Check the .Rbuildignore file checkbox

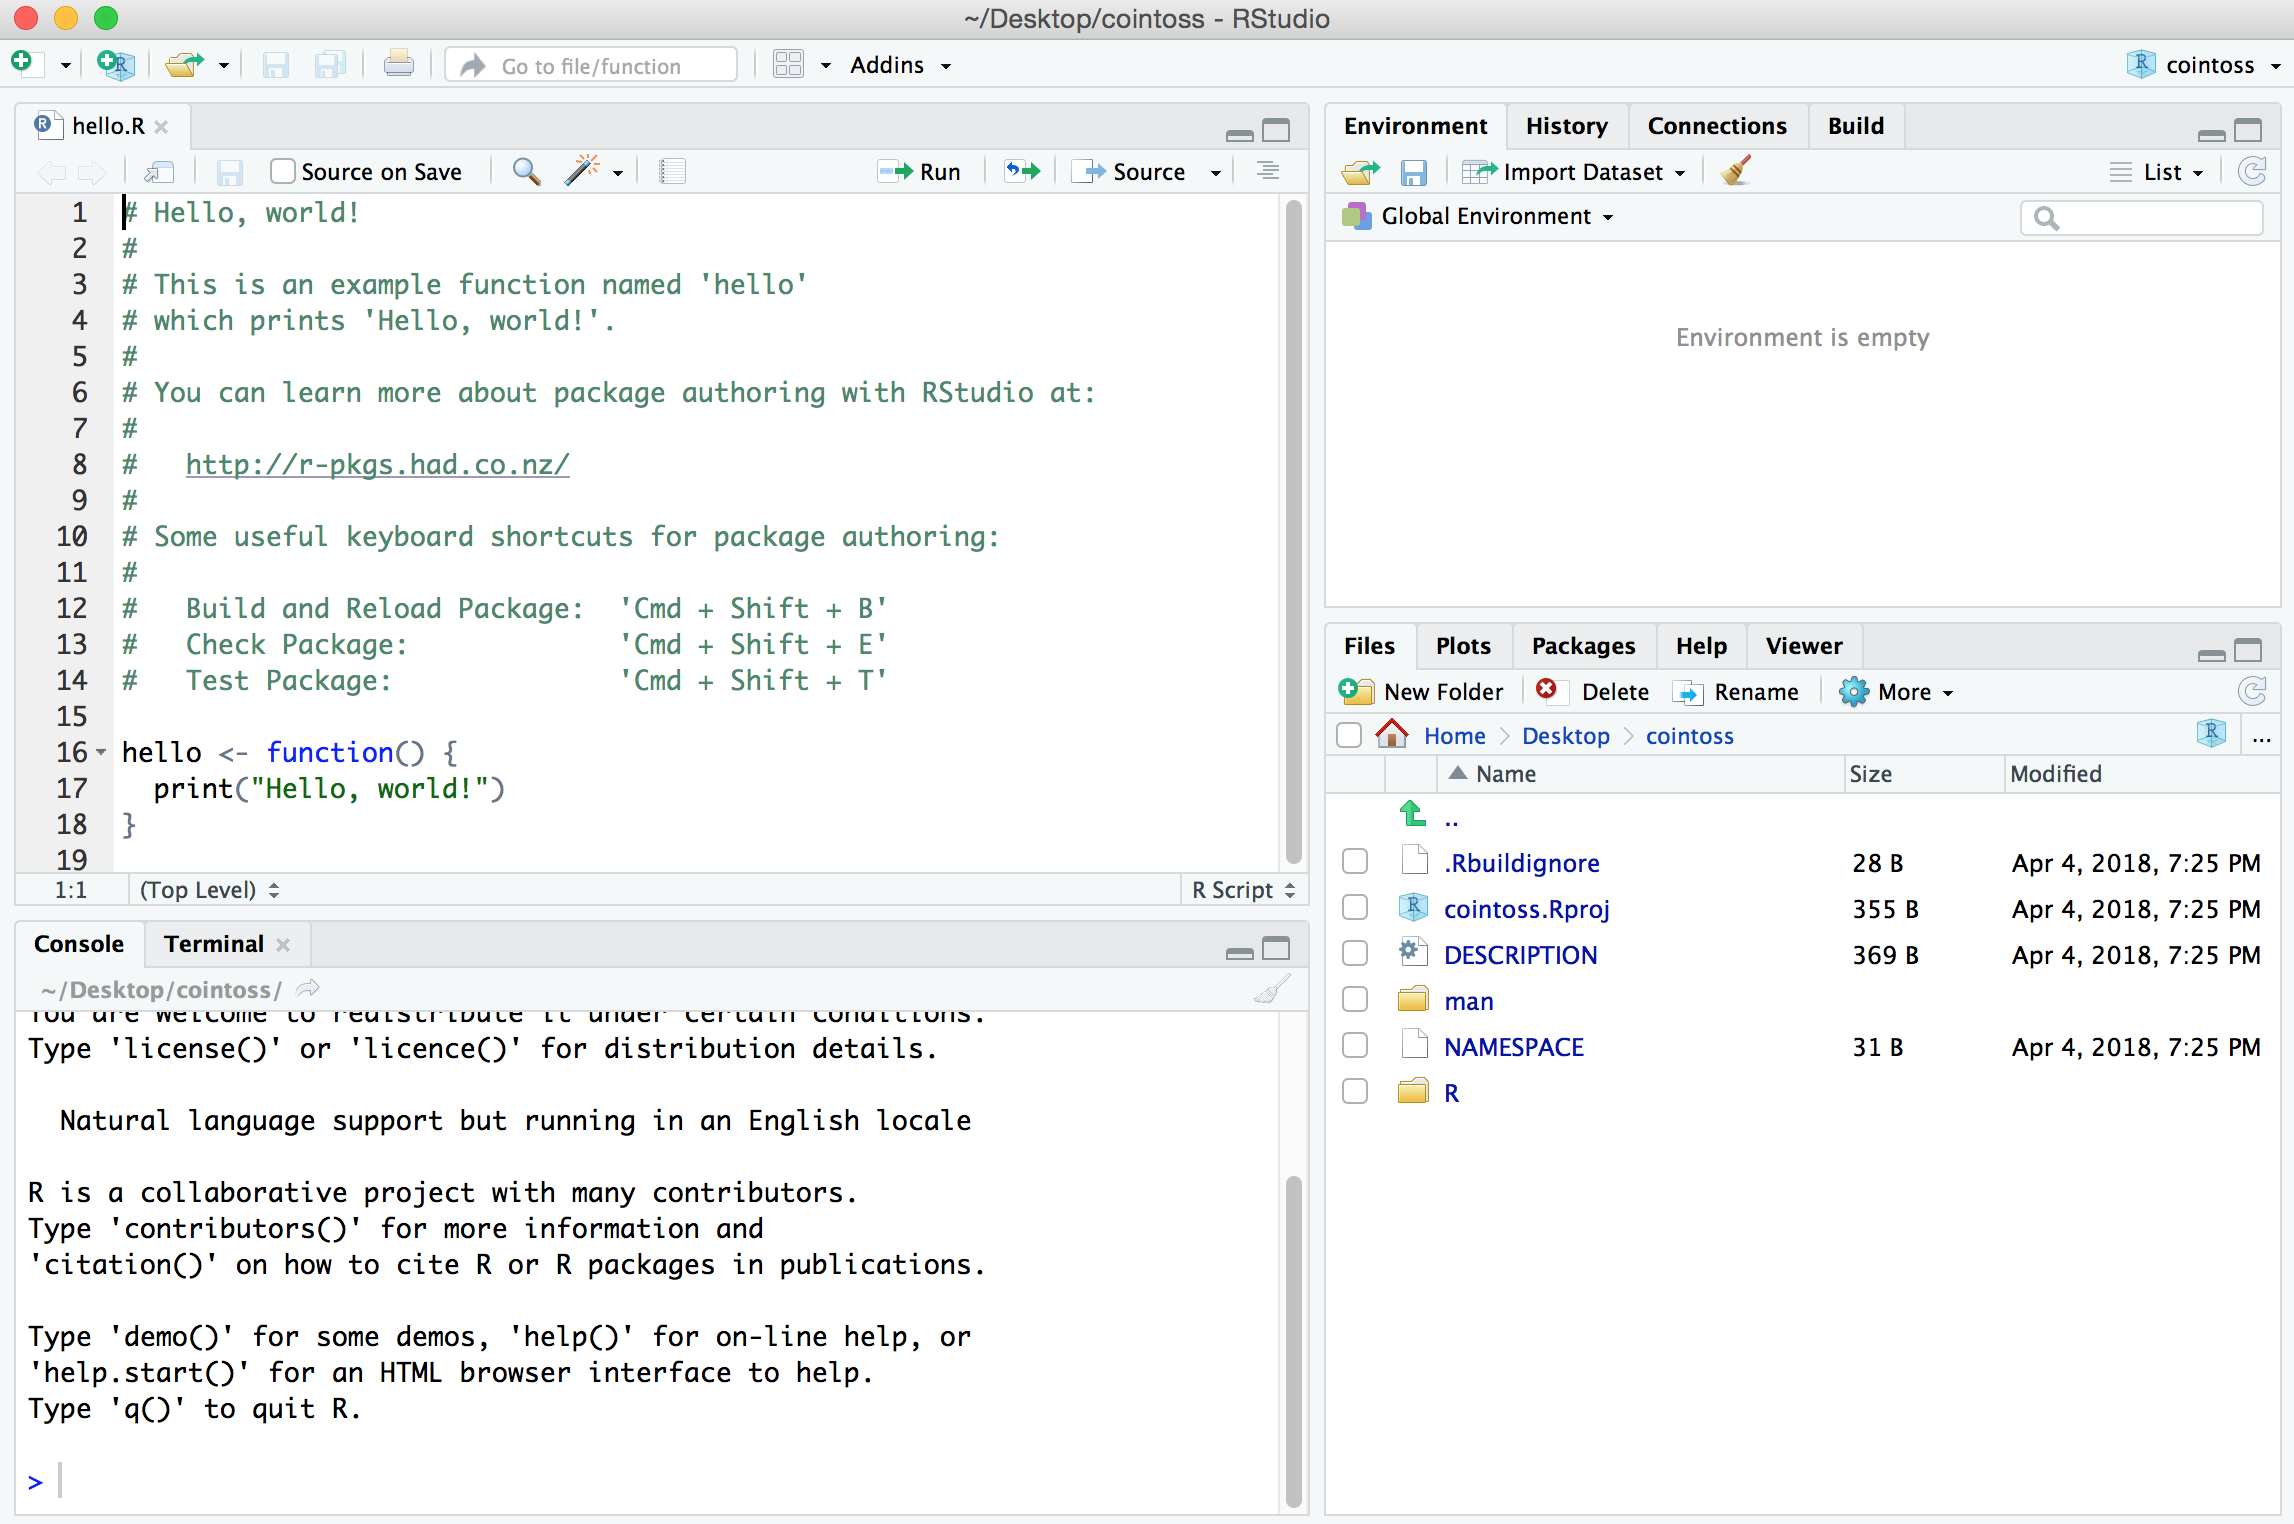point(1355,861)
